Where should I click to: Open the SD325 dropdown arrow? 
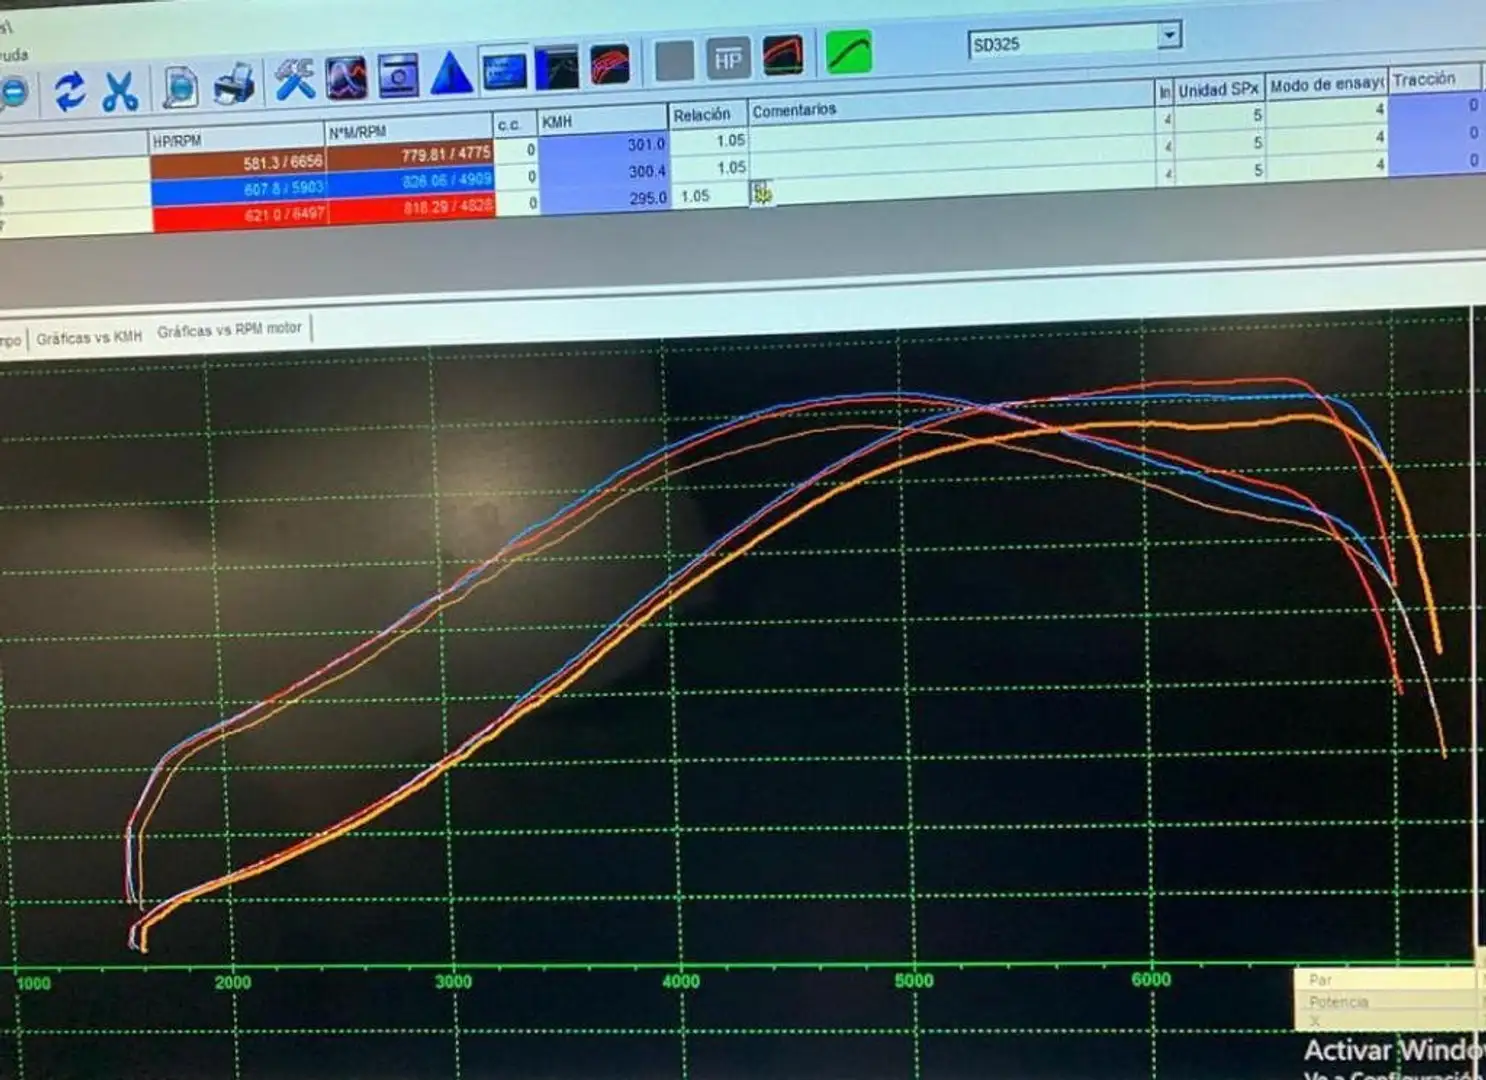point(1169,36)
